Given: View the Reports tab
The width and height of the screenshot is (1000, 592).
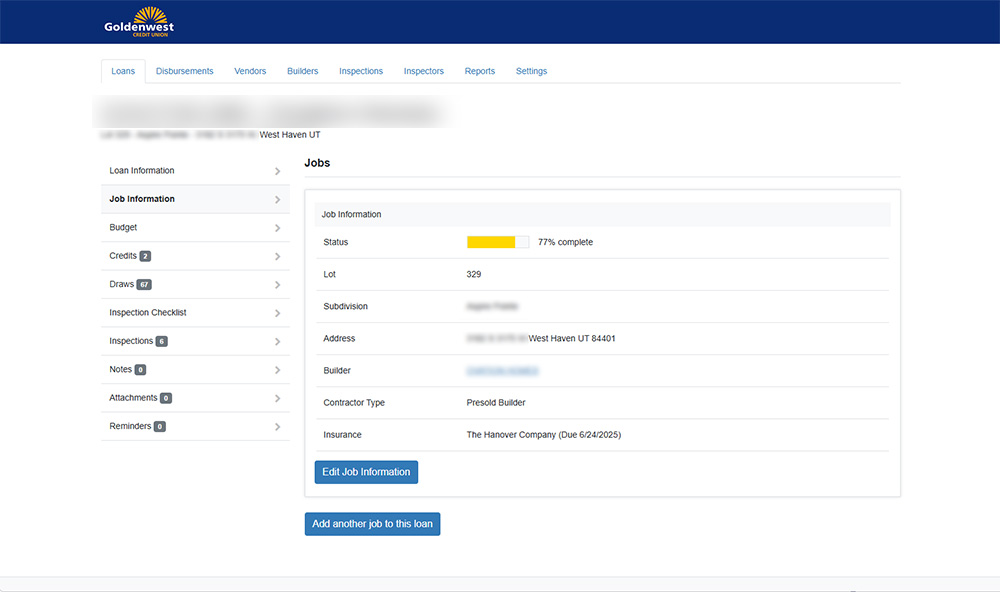Looking at the screenshot, I should point(480,71).
